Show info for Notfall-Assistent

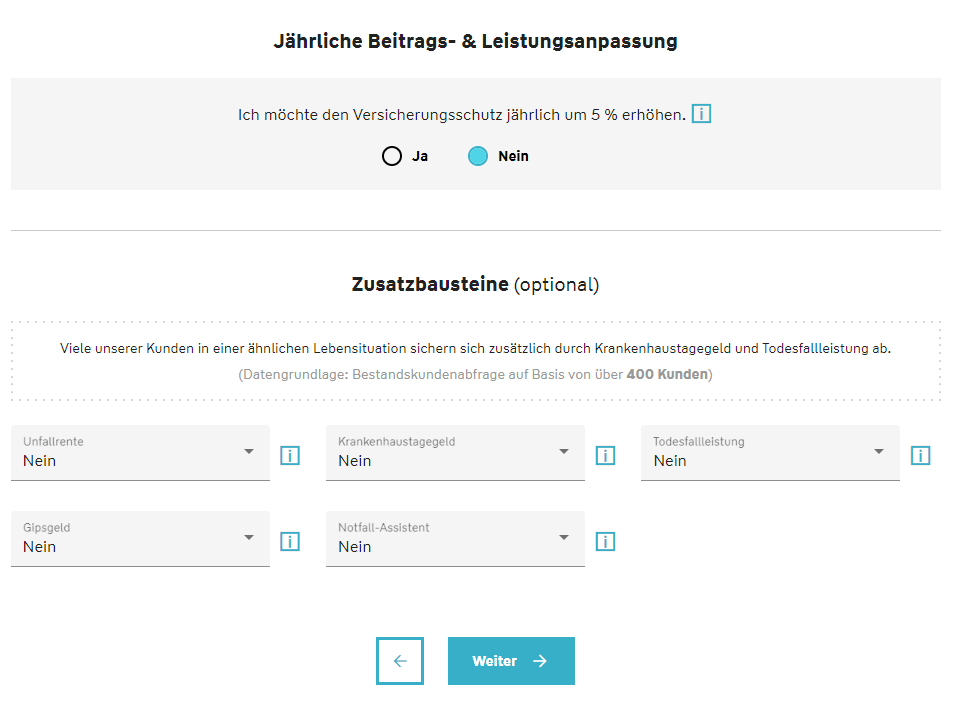click(605, 541)
